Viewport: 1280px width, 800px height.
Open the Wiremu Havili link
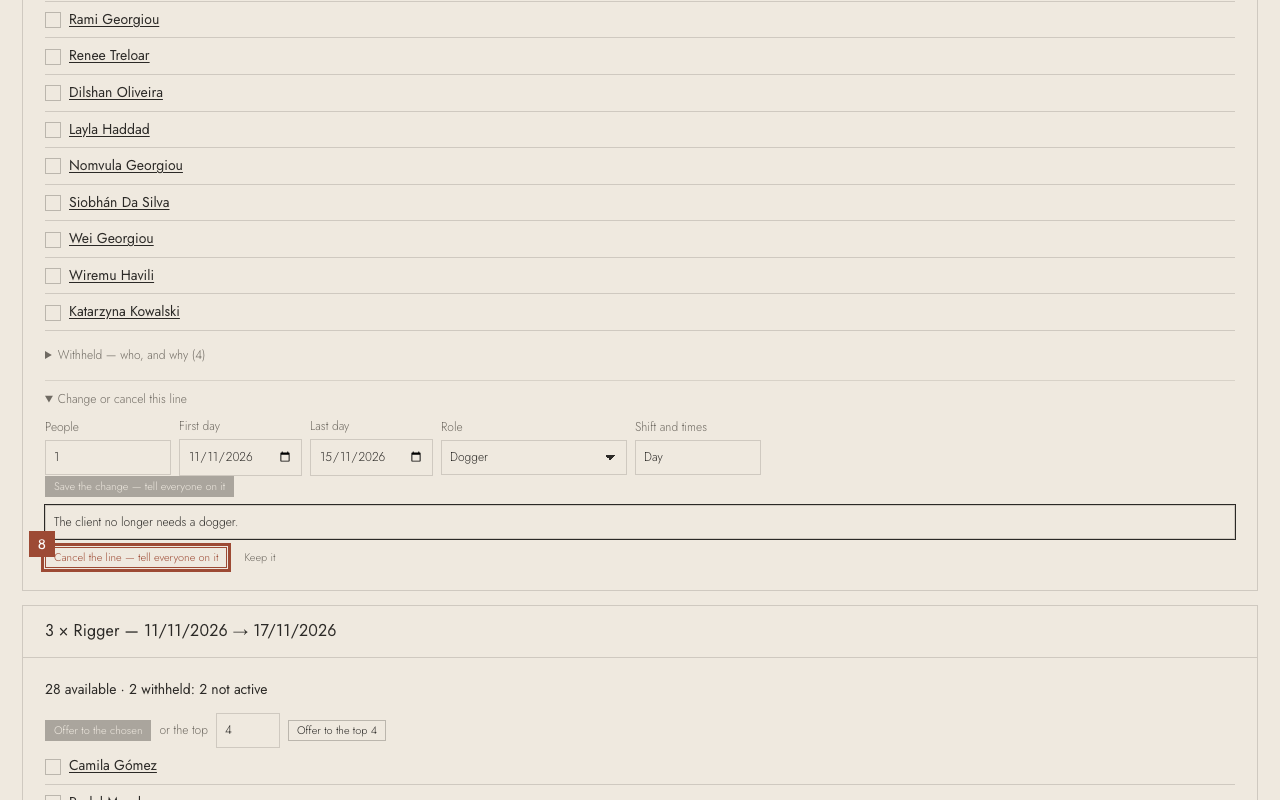coord(111,275)
